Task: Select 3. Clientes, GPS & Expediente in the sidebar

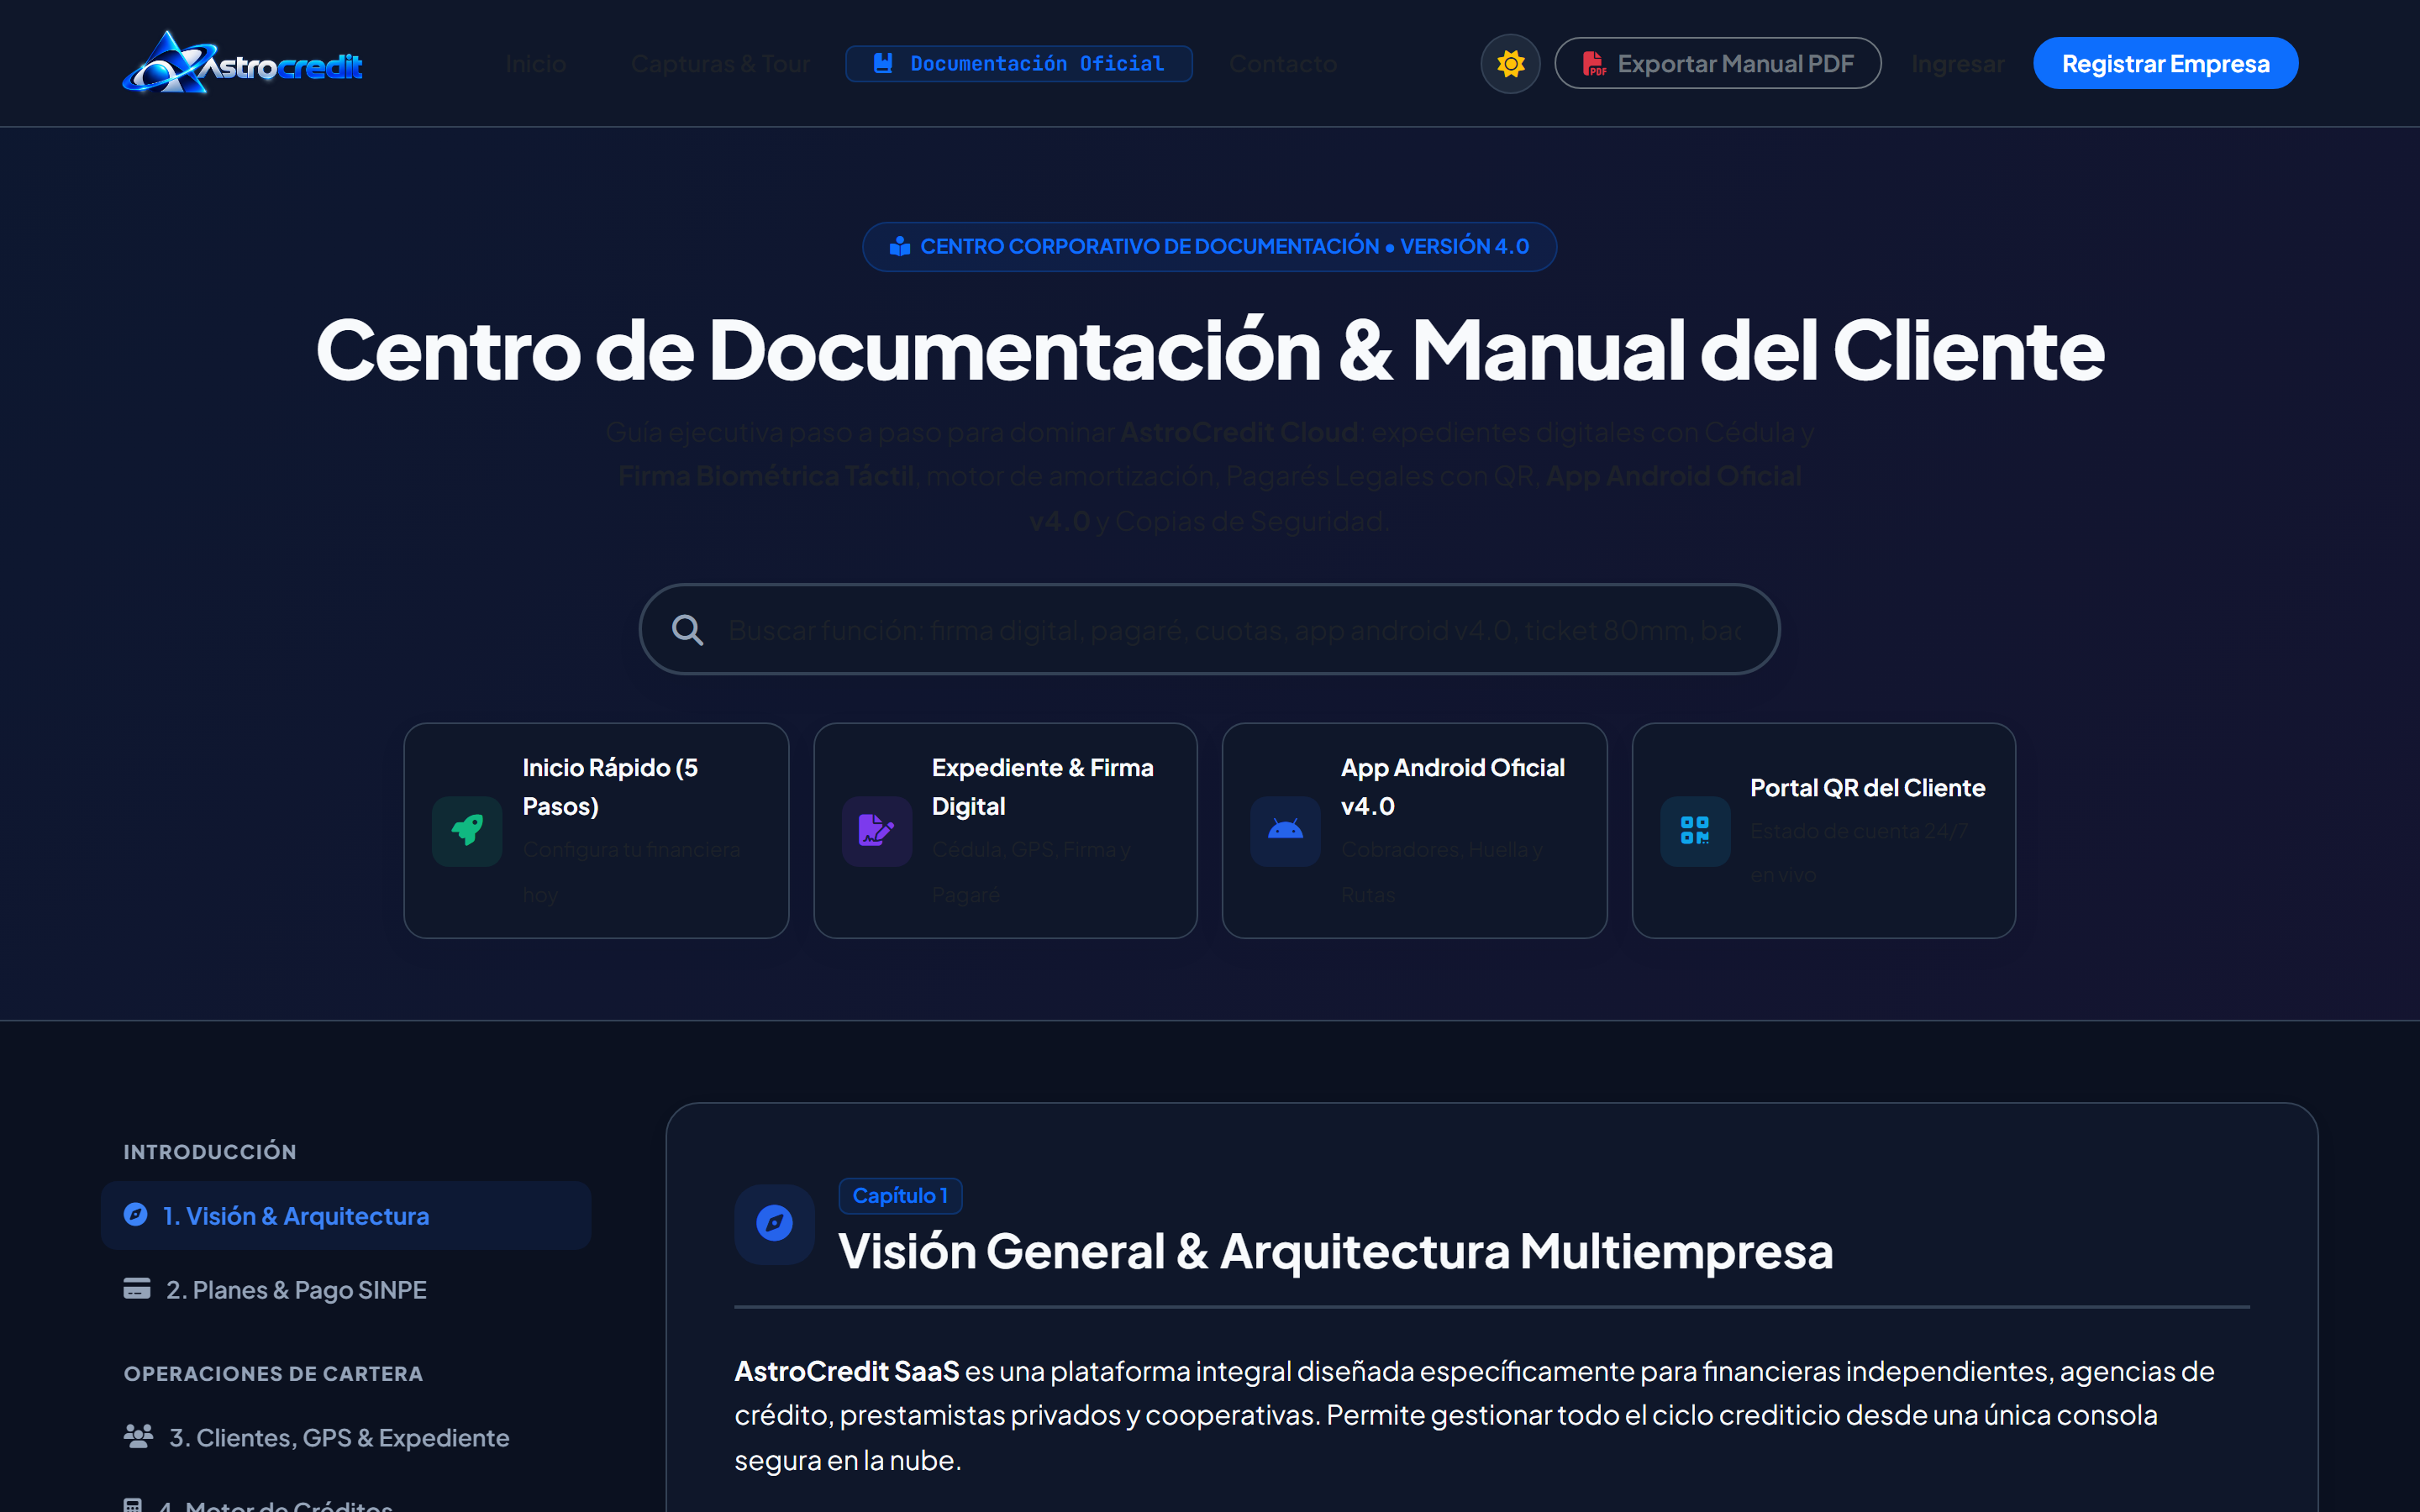Action: click(x=346, y=1437)
